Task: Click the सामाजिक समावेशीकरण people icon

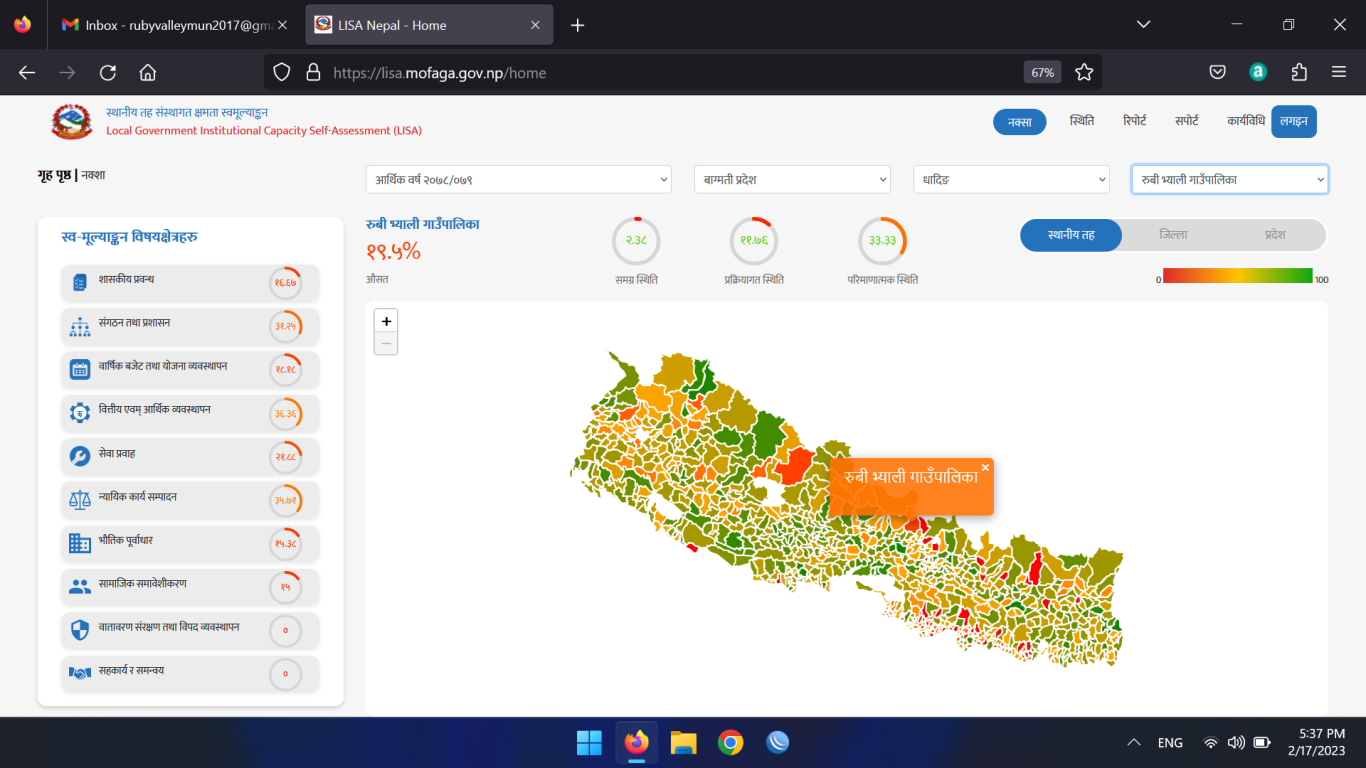Action: [80, 587]
